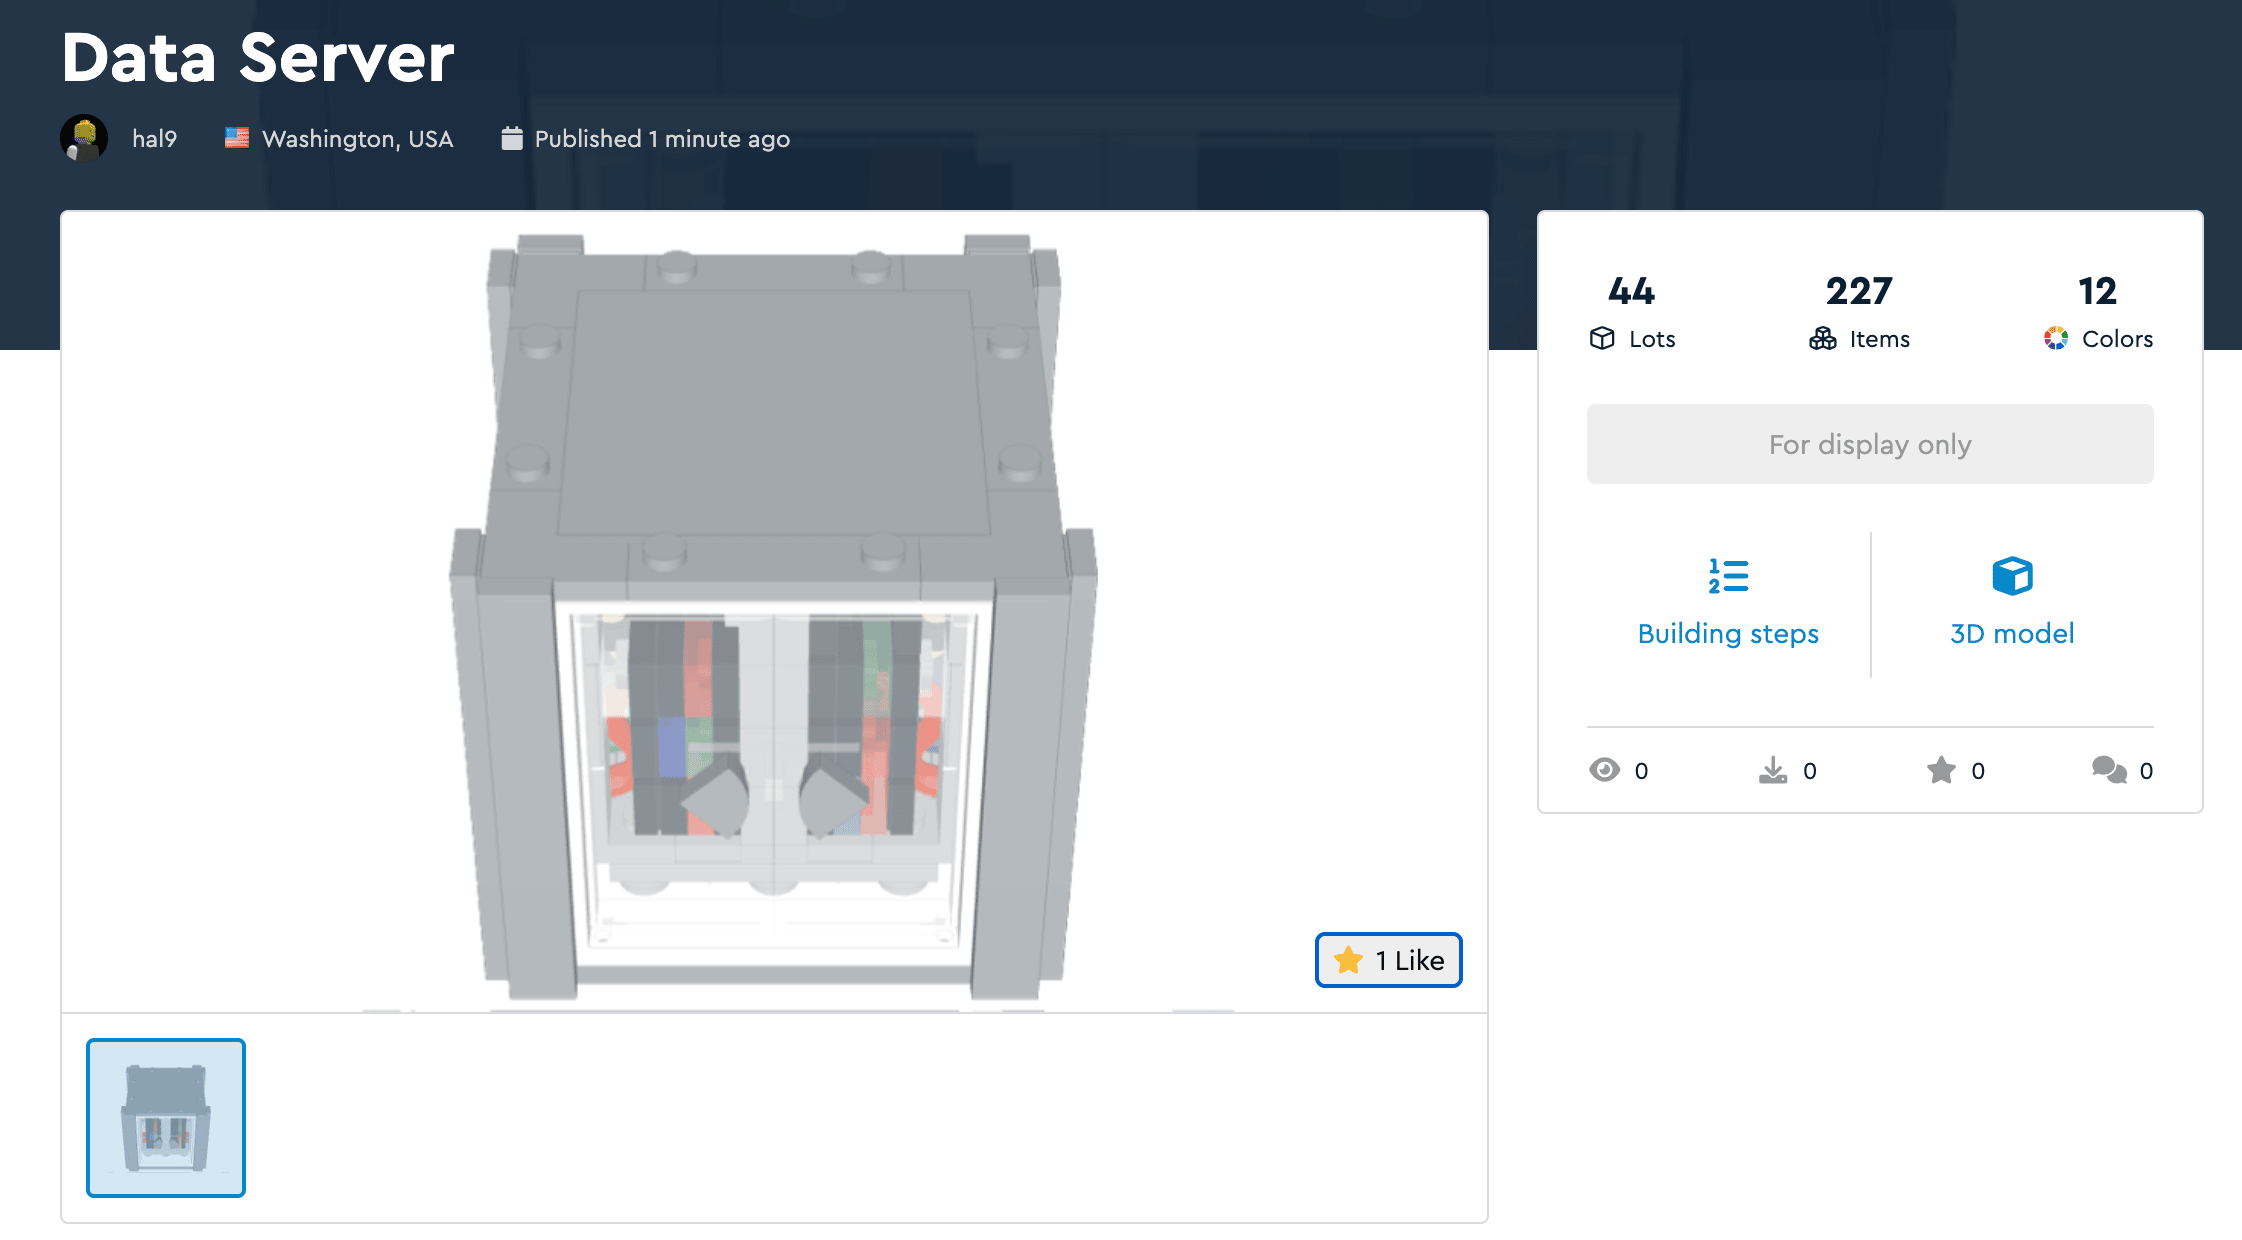Viewport: 2242px width, 1240px height.
Task: Click the calendar icon beside Published
Action: coord(512,138)
